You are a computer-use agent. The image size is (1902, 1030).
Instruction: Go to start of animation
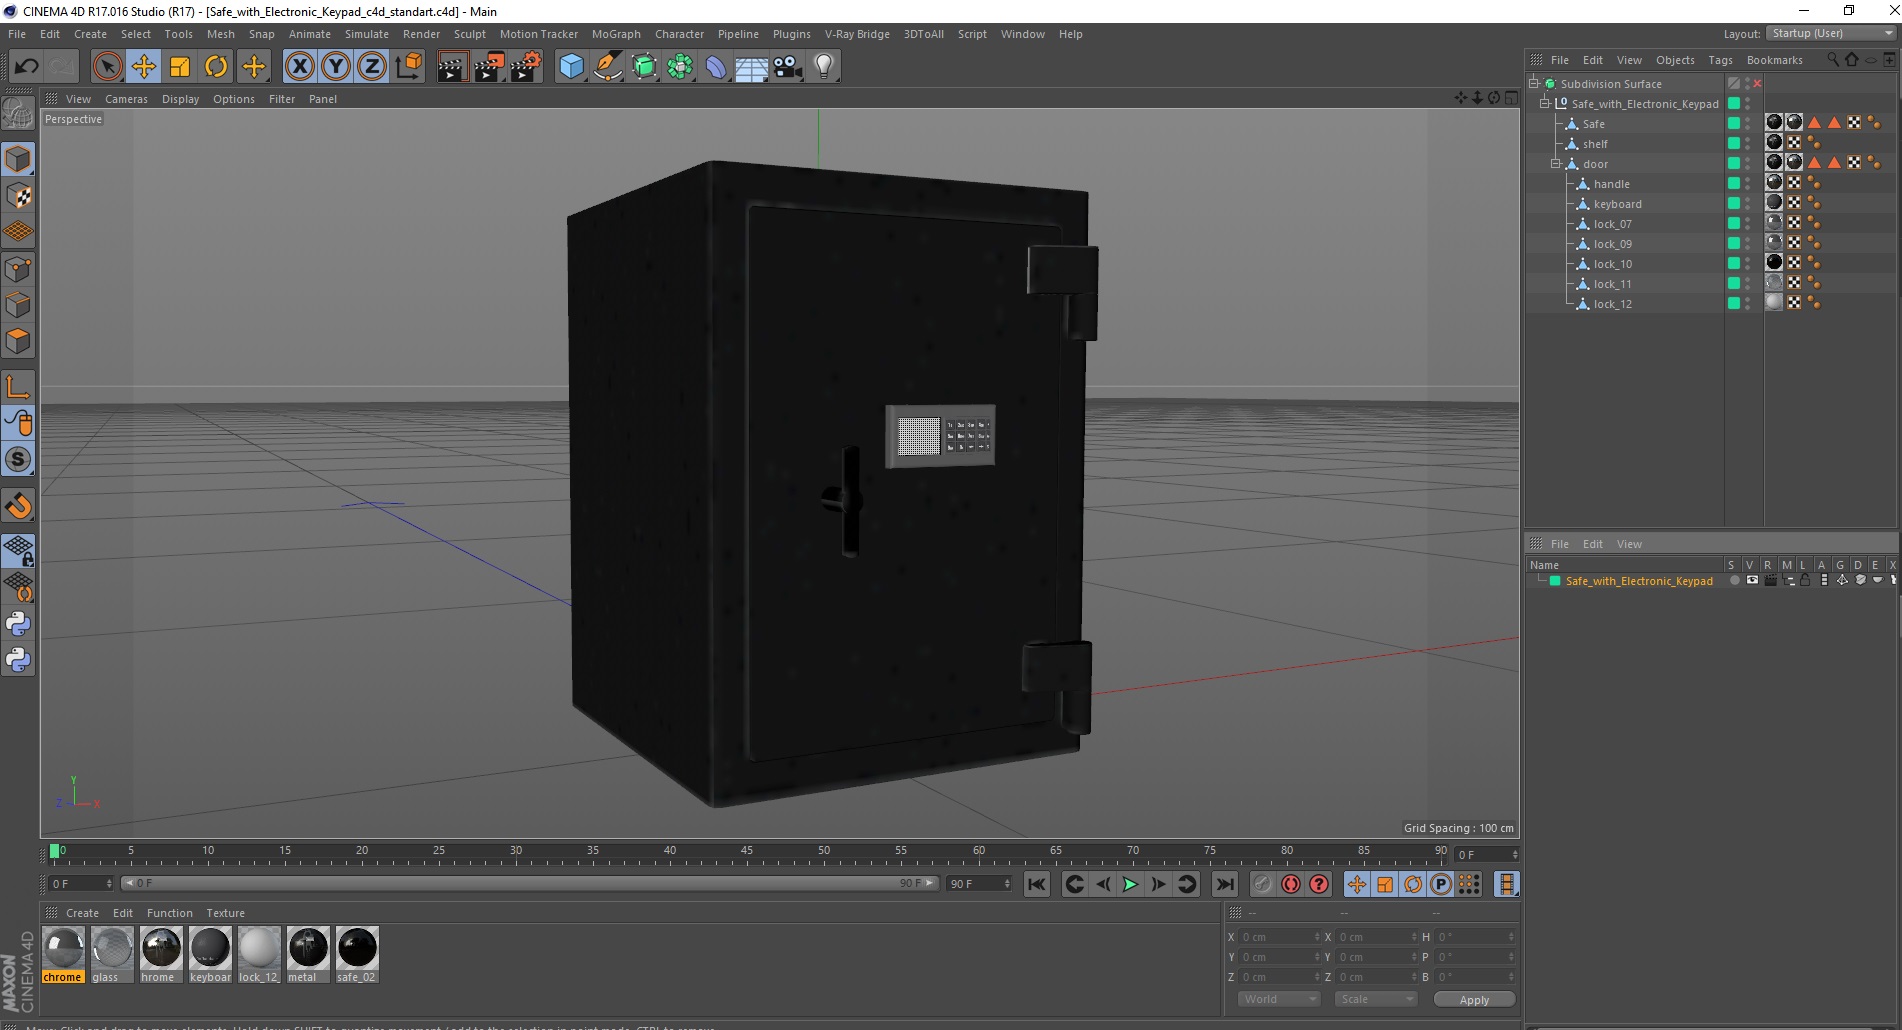pyautogui.click(x=1037, y=884)
